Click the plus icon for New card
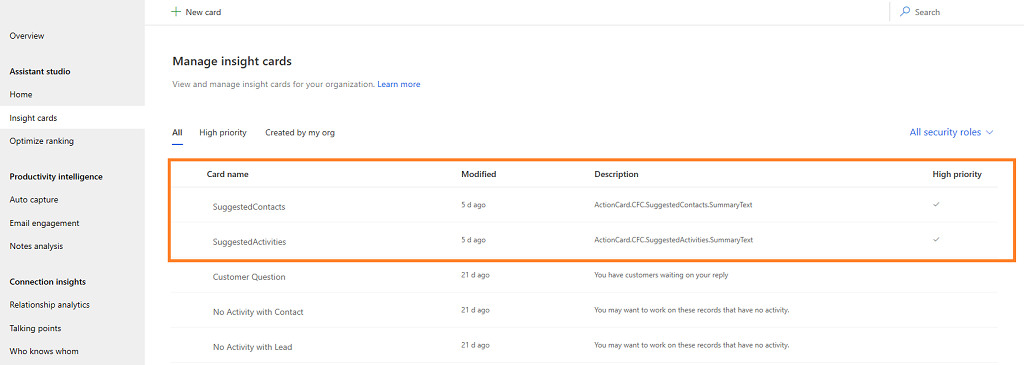The height and width of the screenshot is (365, 1024). [175, 12]
